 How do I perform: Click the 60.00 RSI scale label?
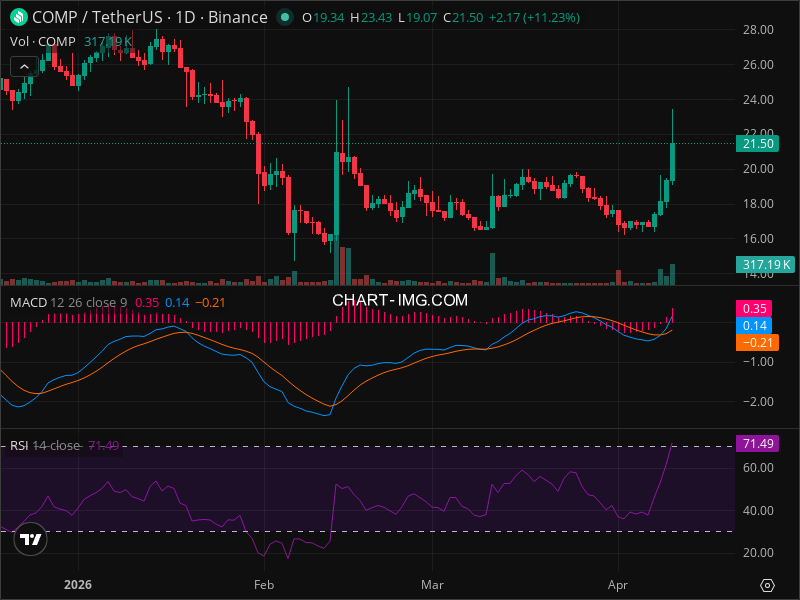click(x=758, y=468)
